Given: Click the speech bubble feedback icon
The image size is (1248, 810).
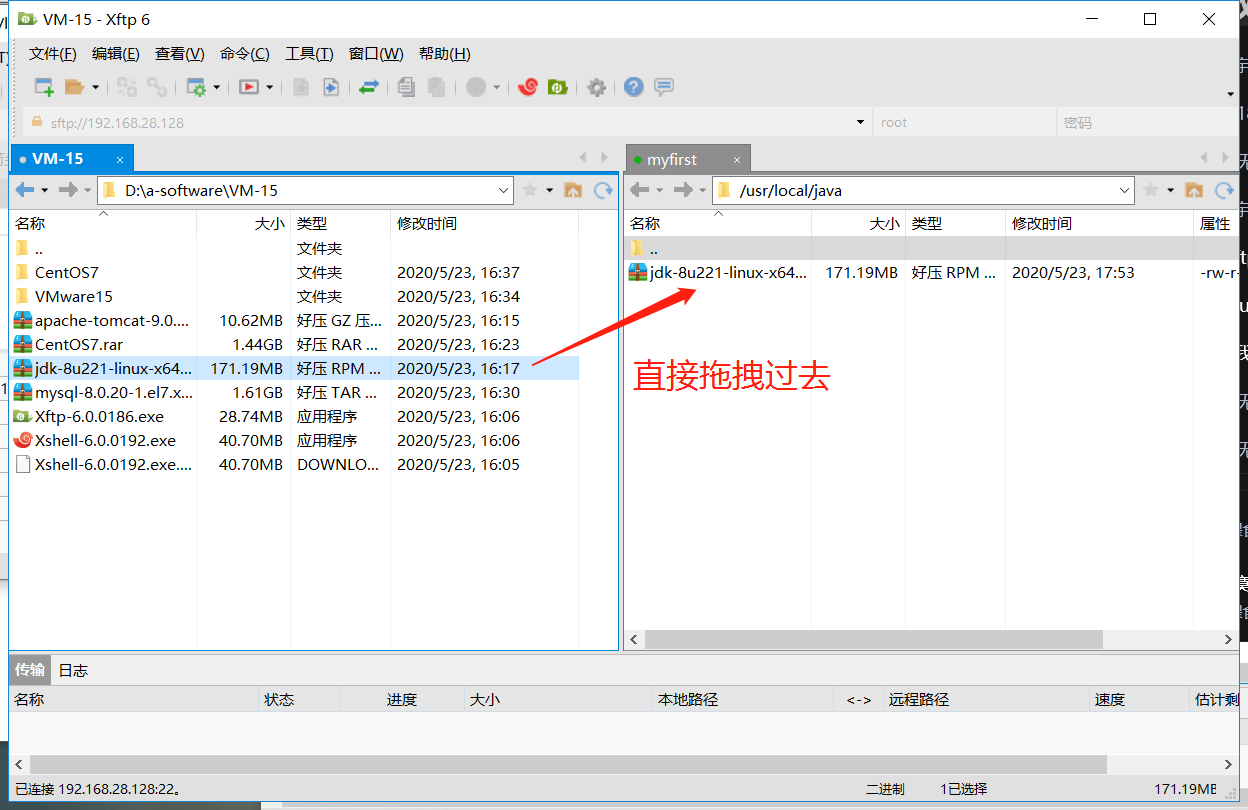Looking at the screenshot, I should click(x=664, y=87).
